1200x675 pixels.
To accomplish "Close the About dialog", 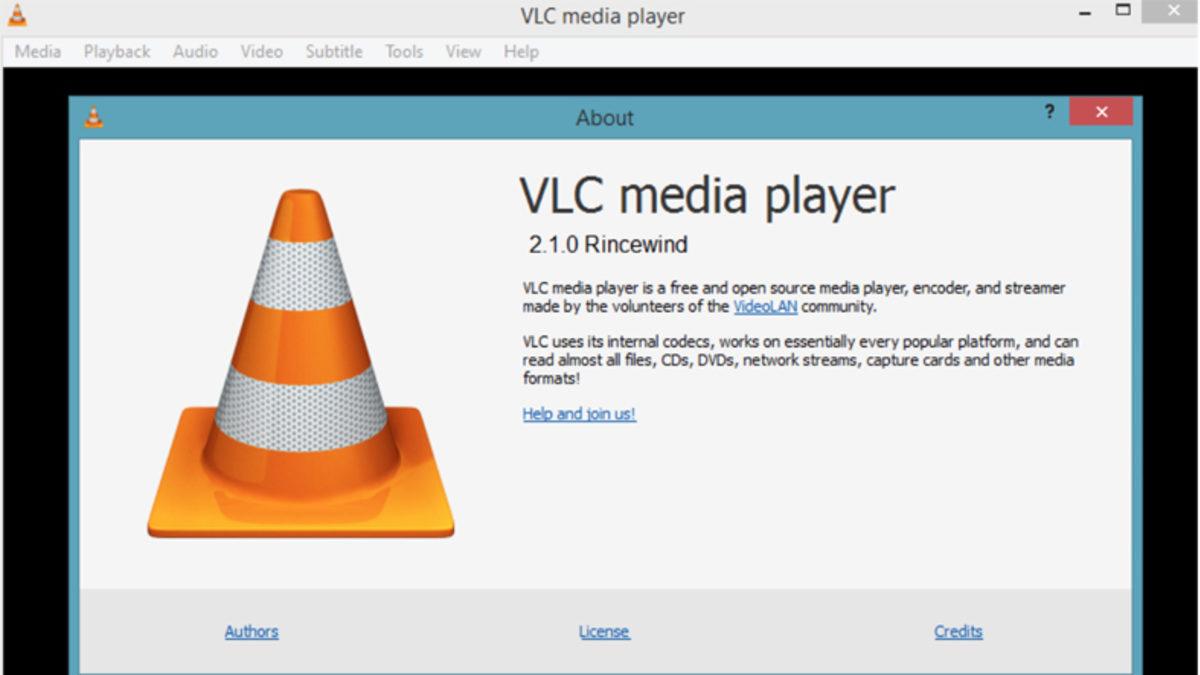I will click(1101, 112).
